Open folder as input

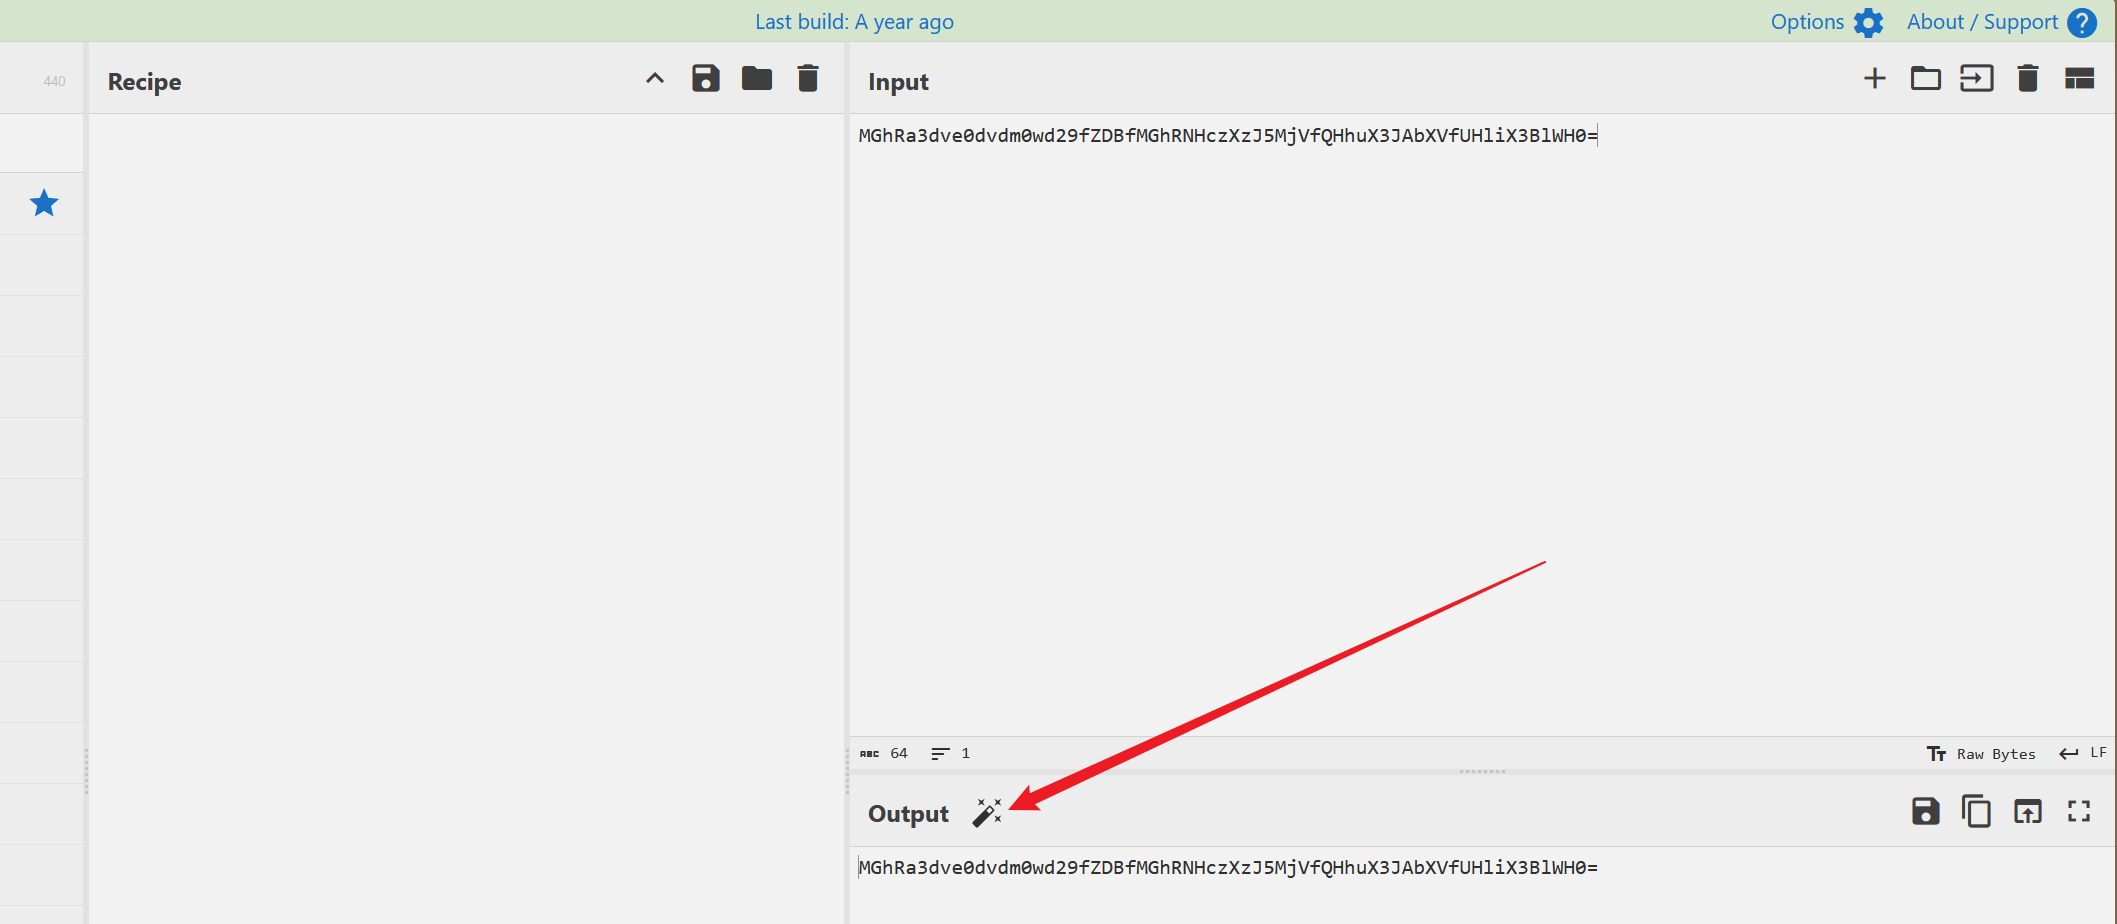click(1925, 79)
